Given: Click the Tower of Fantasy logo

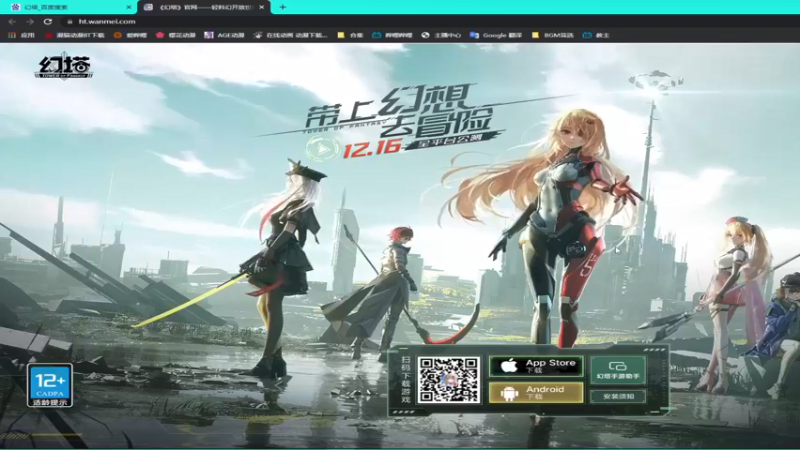Looking at the screenshot, I should click(x=64, y=66).
